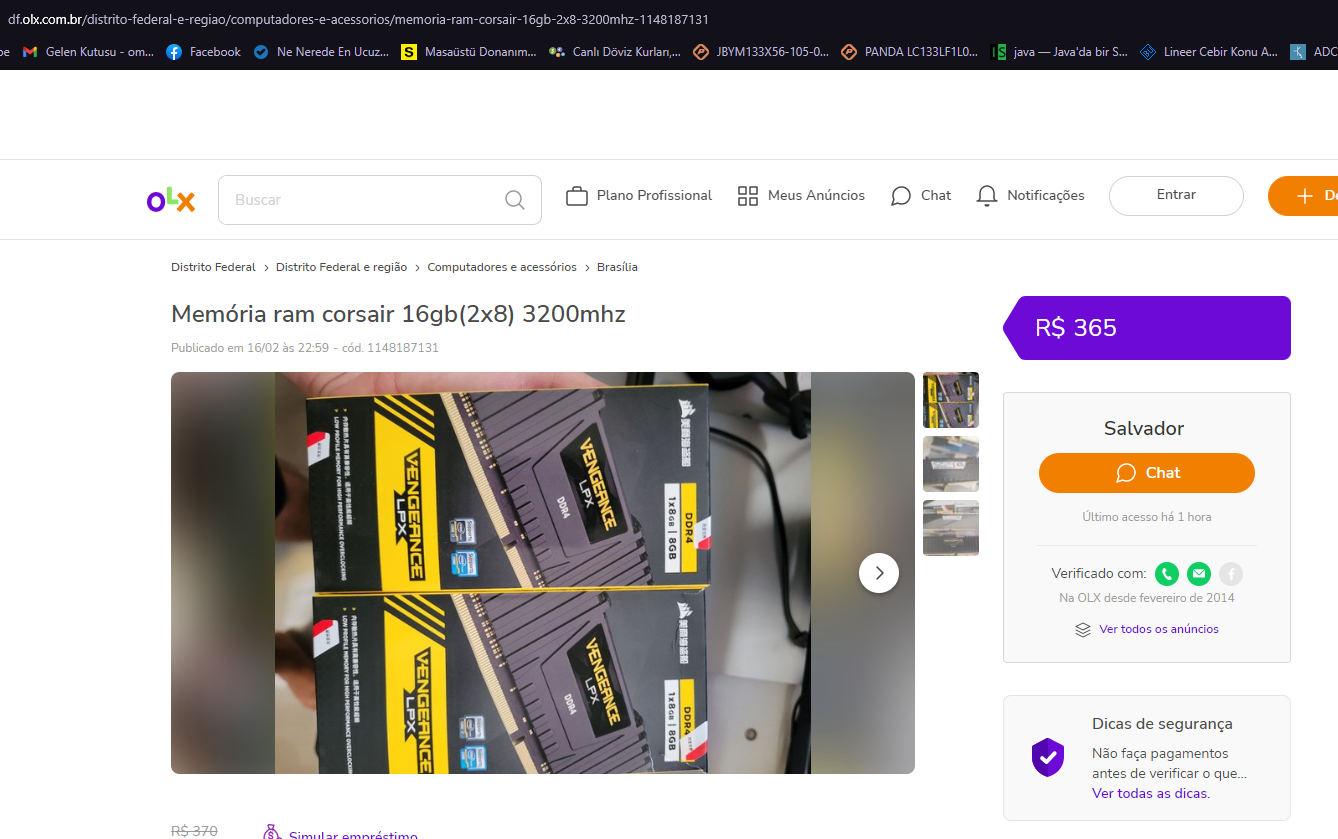Screen dimensions: 1338x839
Task: Click the search magnifier icon
Action: click(x=515, y=200)
